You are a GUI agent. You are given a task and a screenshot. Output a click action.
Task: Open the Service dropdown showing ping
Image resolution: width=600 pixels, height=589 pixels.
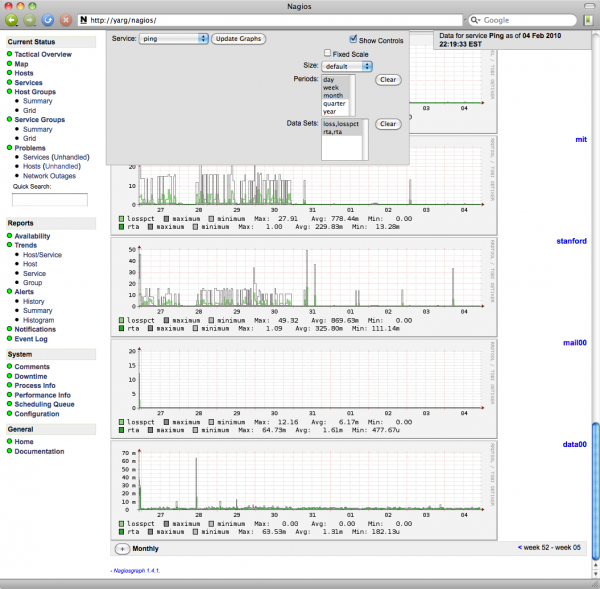coord(174,38)
